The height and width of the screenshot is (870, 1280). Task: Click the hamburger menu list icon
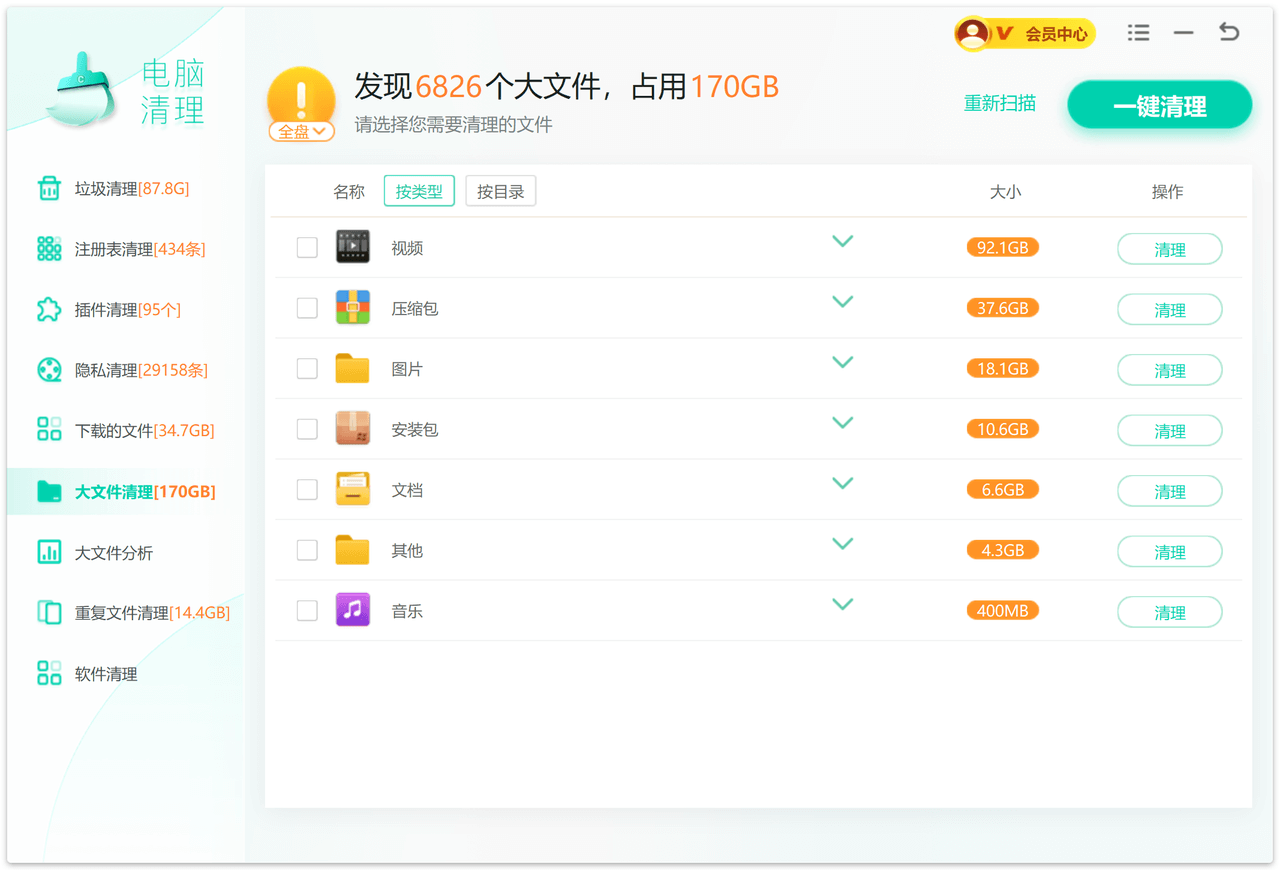pyautogui.click(x=1138, y=33)
